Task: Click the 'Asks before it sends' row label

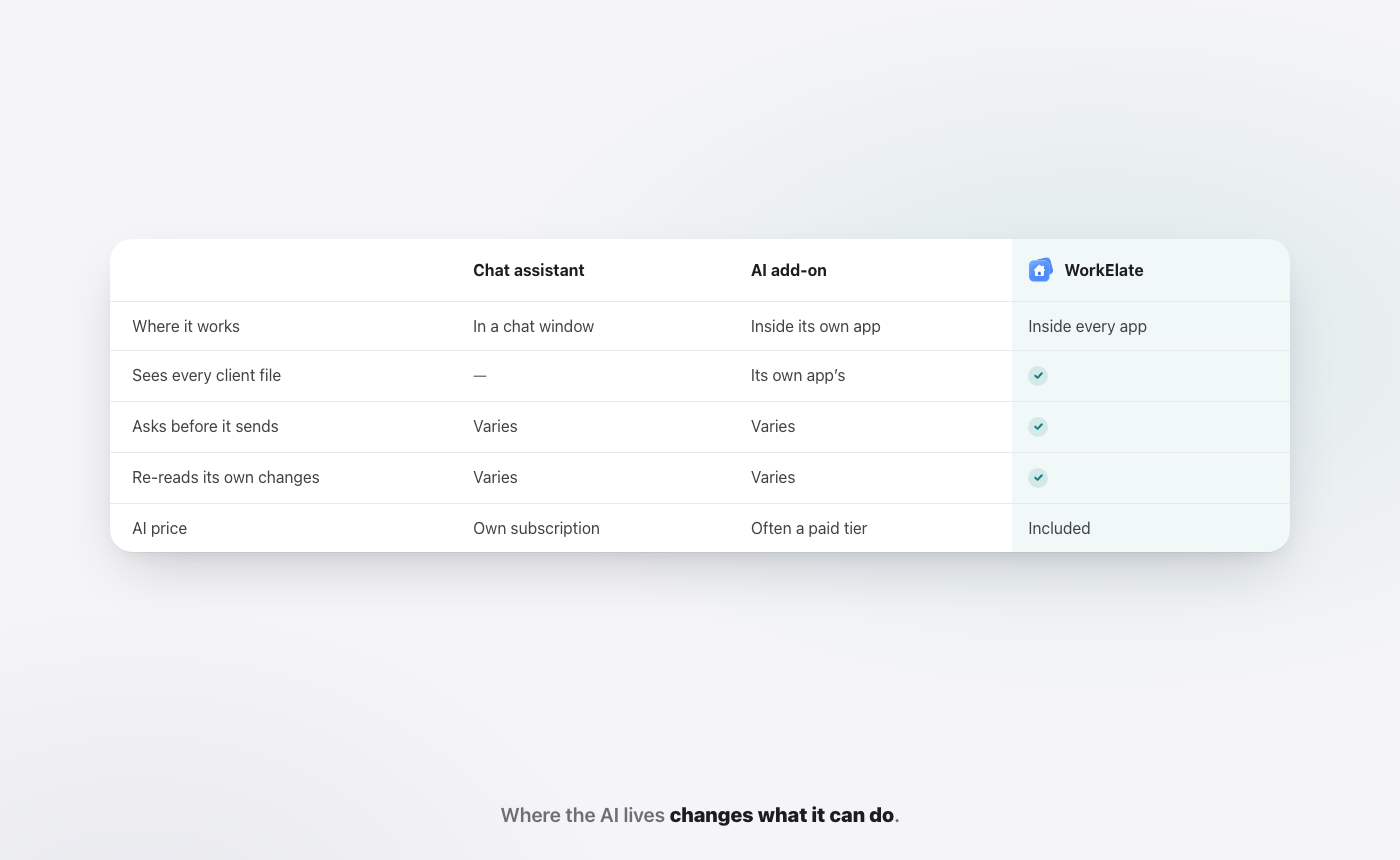Action: (x=205, y=426)
